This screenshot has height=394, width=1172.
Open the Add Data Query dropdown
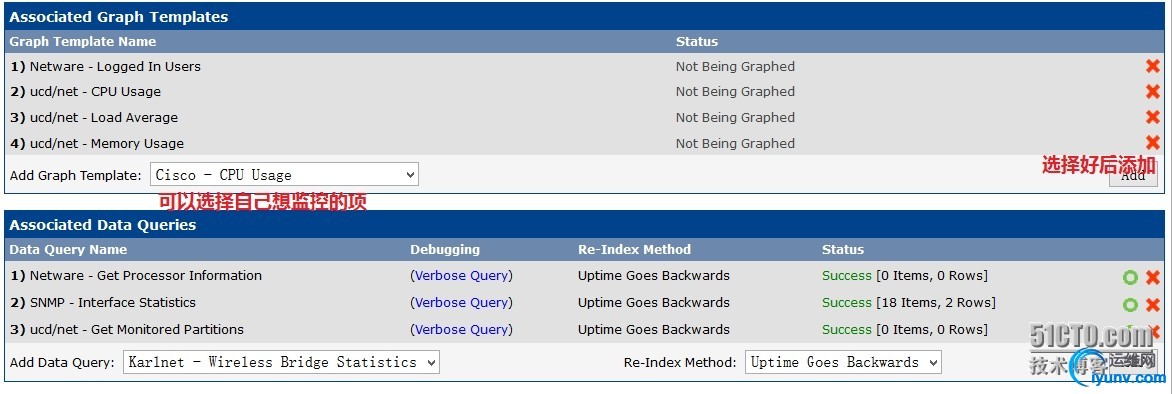[x=281, y=362]
